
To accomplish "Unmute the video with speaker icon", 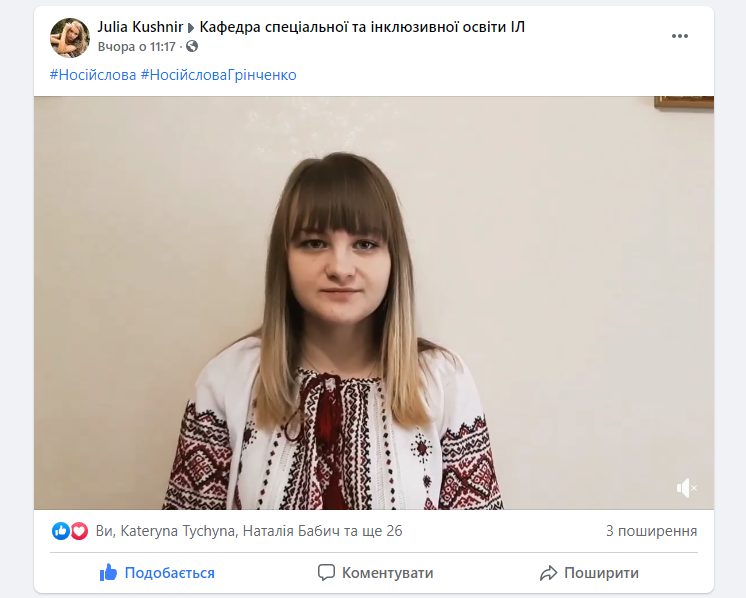I will 687,488.
